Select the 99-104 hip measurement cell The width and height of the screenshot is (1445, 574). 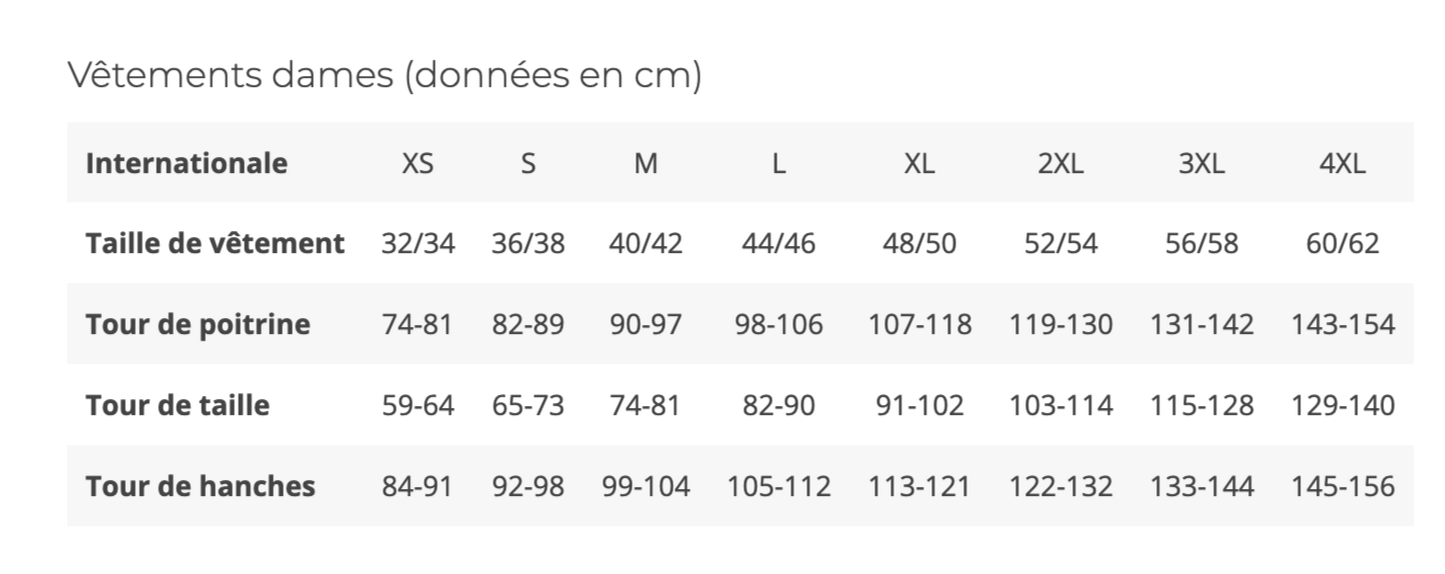point(646,487)
